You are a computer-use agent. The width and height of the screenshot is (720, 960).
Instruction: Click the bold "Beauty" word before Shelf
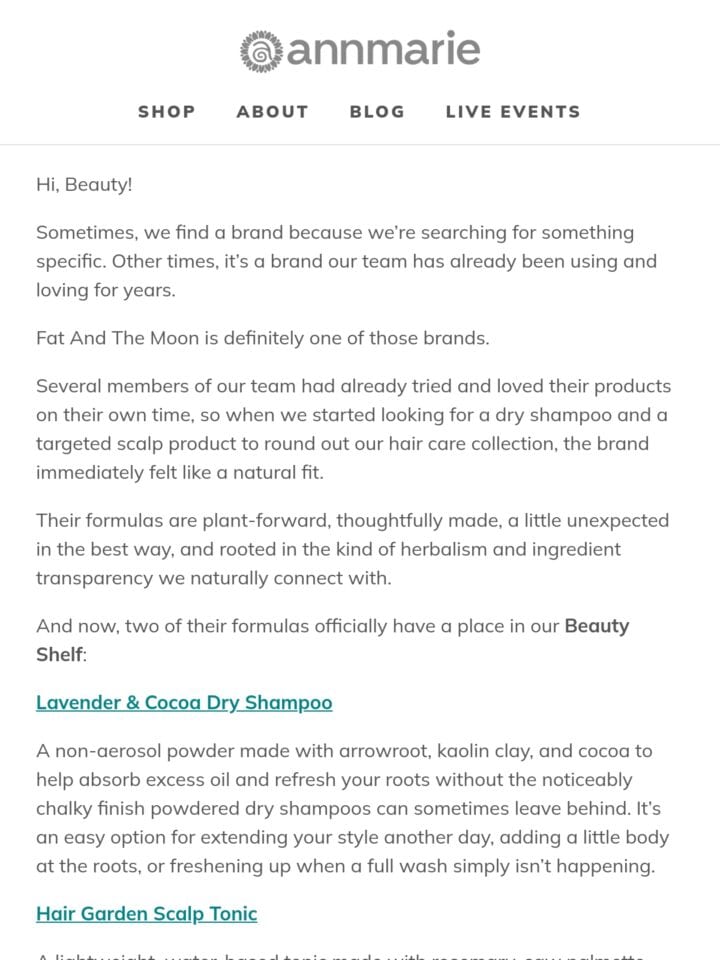tap(597, 626)
